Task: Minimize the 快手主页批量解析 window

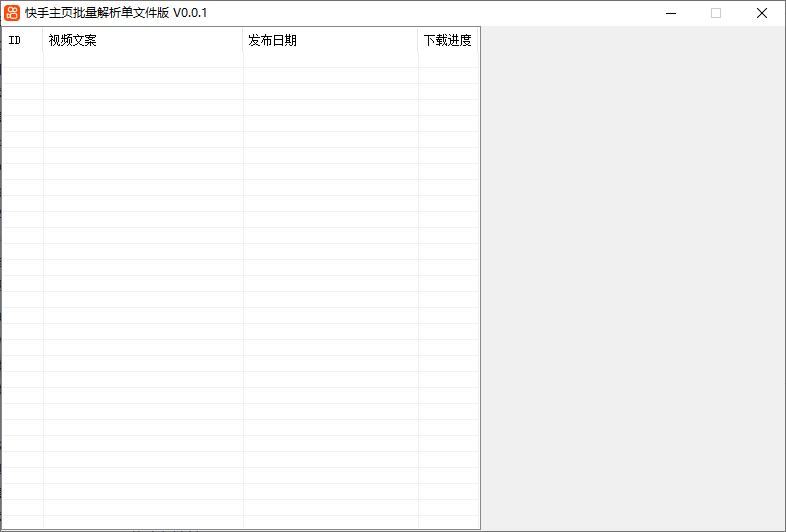Action: click(671, 13)
